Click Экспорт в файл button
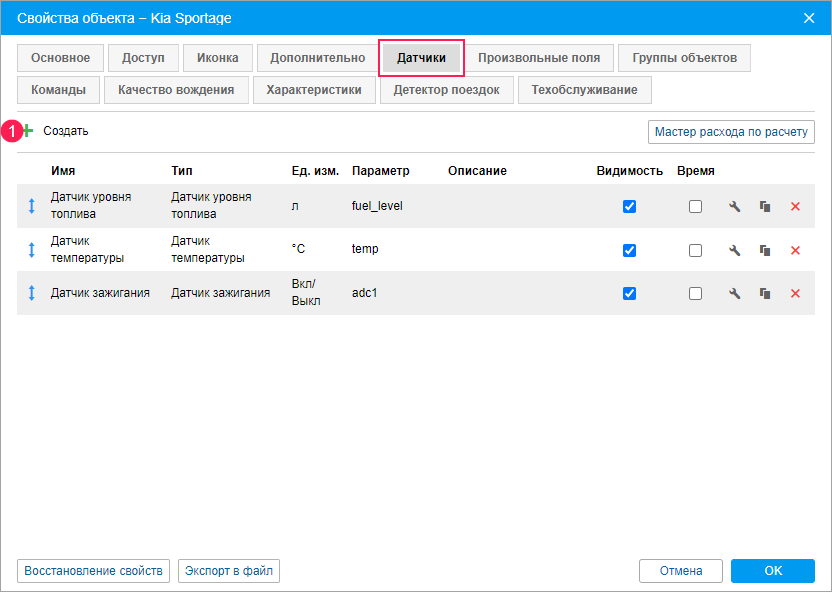 (x=229, y=571)
